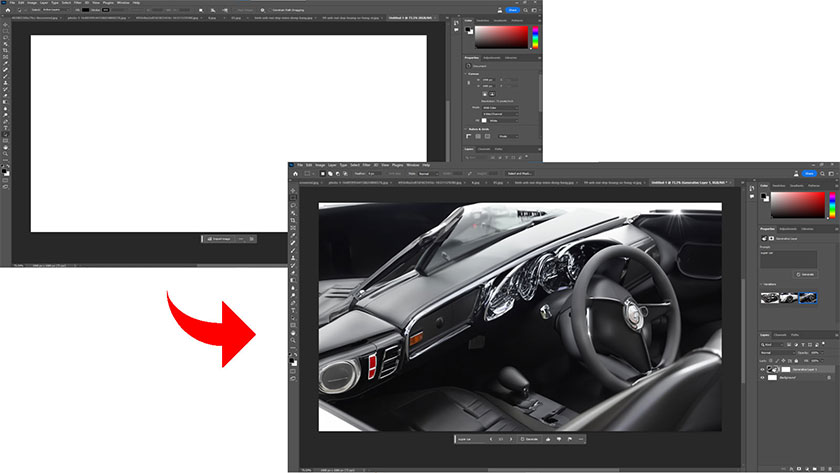Collapse the Canvas section in the back window
The width and height of the screenshot is (840, 473).
coord(465,74)
